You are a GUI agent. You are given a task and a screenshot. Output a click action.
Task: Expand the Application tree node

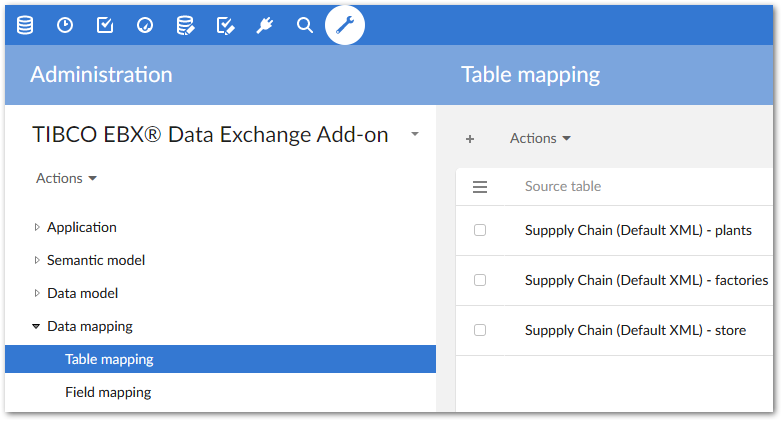coord(37,228)
